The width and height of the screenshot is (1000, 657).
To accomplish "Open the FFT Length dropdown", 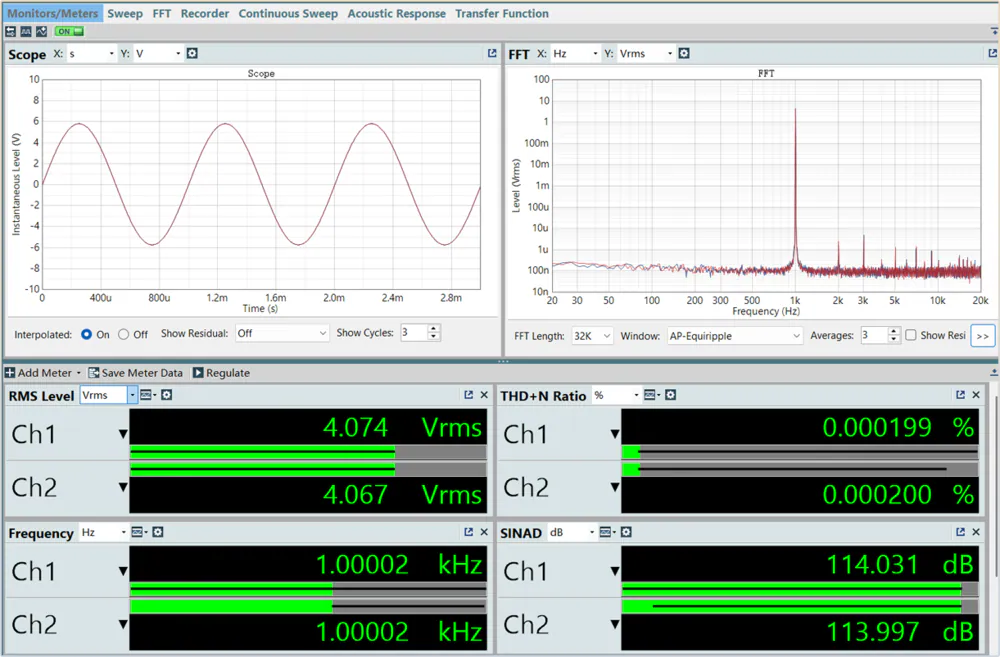I will (x=592, y=336).
